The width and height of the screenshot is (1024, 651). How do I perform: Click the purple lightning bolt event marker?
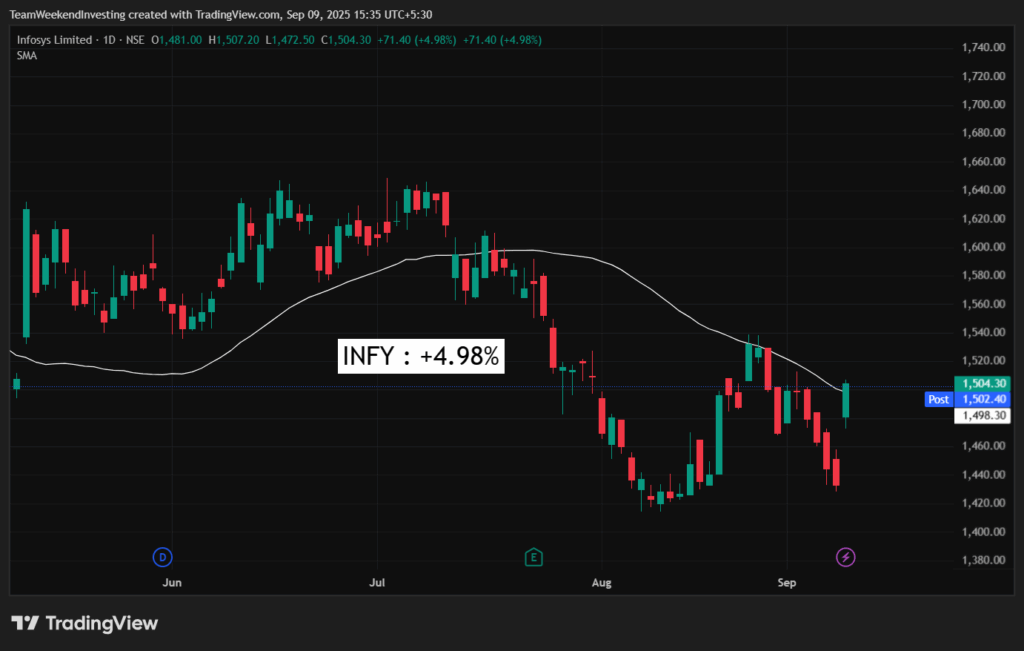(846, 557)
